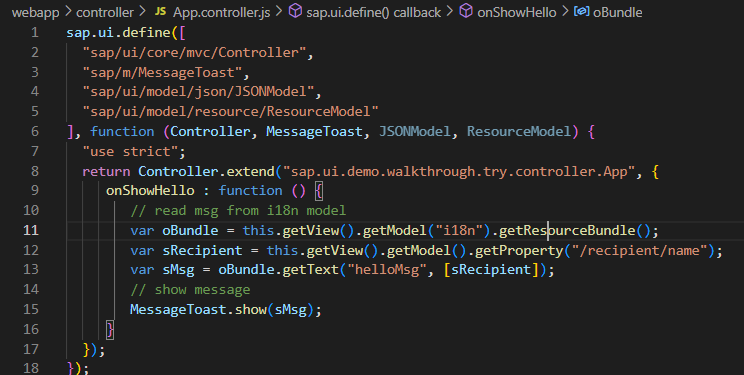Click the cube icon before sap.ui.define() callback

[295, 11]
